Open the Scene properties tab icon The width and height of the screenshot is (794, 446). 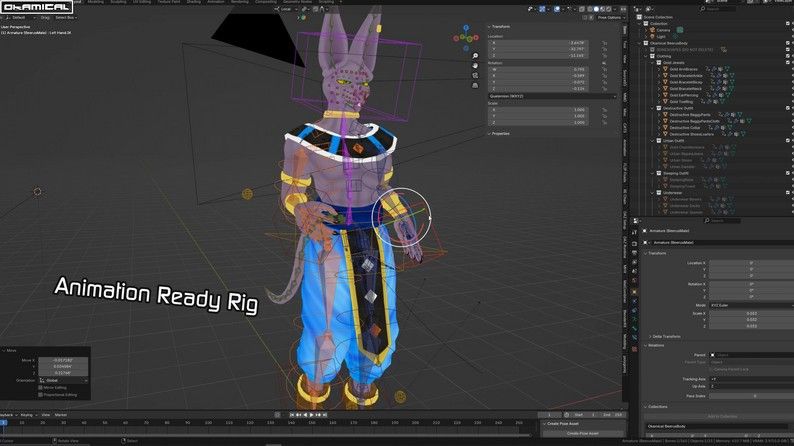(634, 271)
